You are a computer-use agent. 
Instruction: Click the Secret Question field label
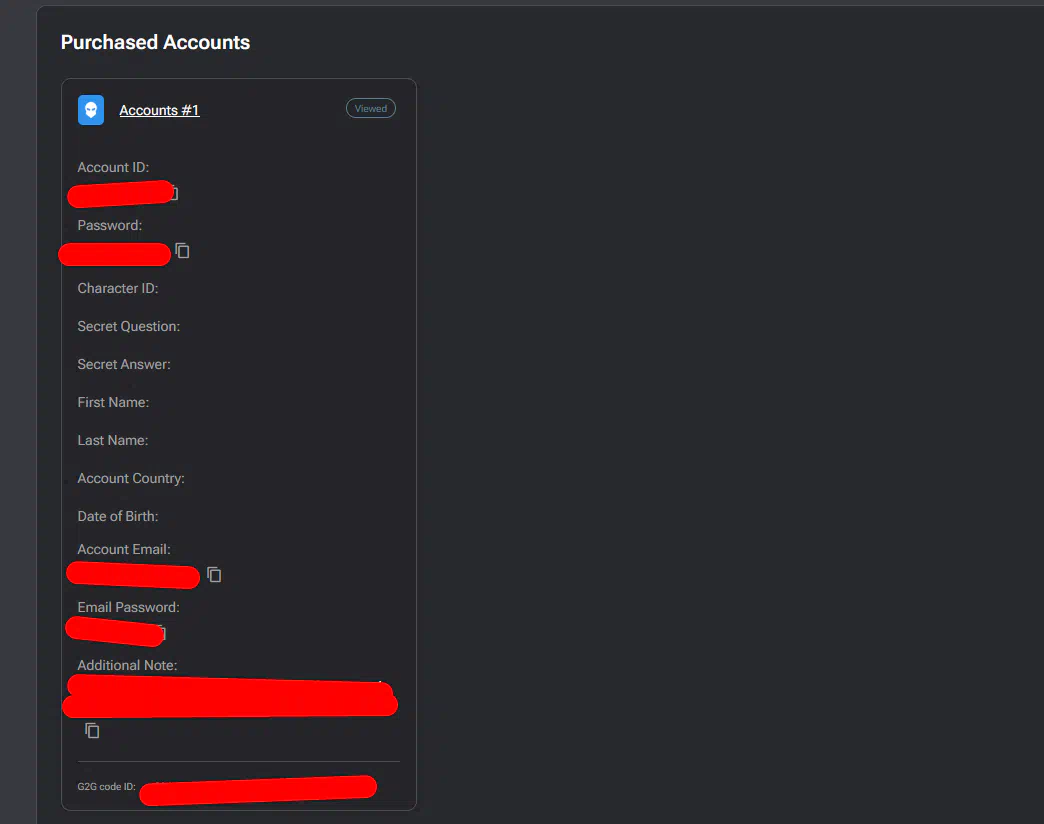pos(128,326)
